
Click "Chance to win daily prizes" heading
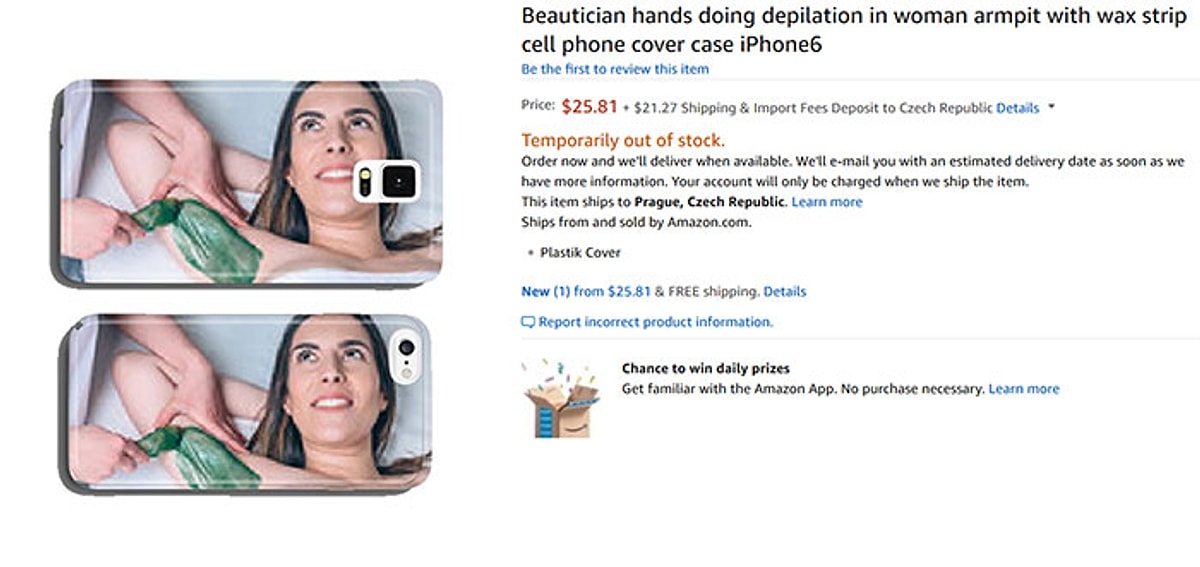(x=705, y=369)
